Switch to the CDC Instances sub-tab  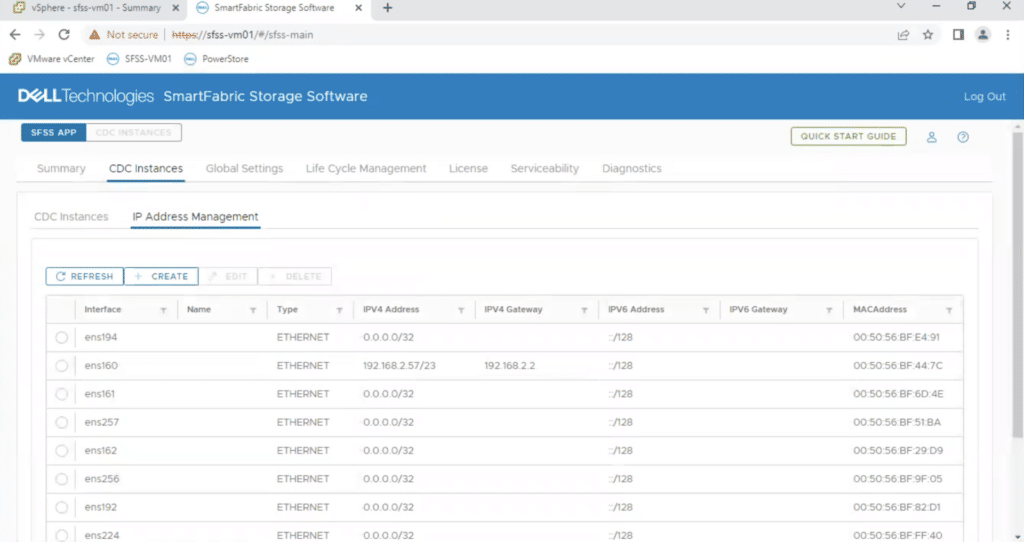(x=71, y=217)
